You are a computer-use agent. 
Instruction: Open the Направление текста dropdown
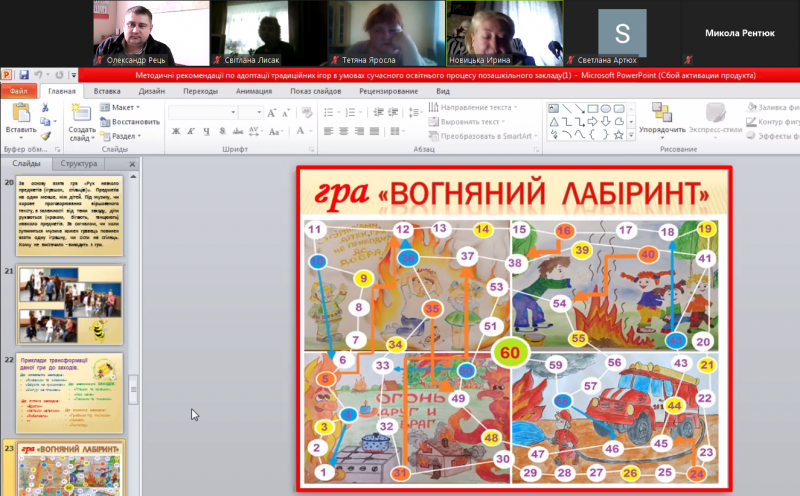[473, 107]
